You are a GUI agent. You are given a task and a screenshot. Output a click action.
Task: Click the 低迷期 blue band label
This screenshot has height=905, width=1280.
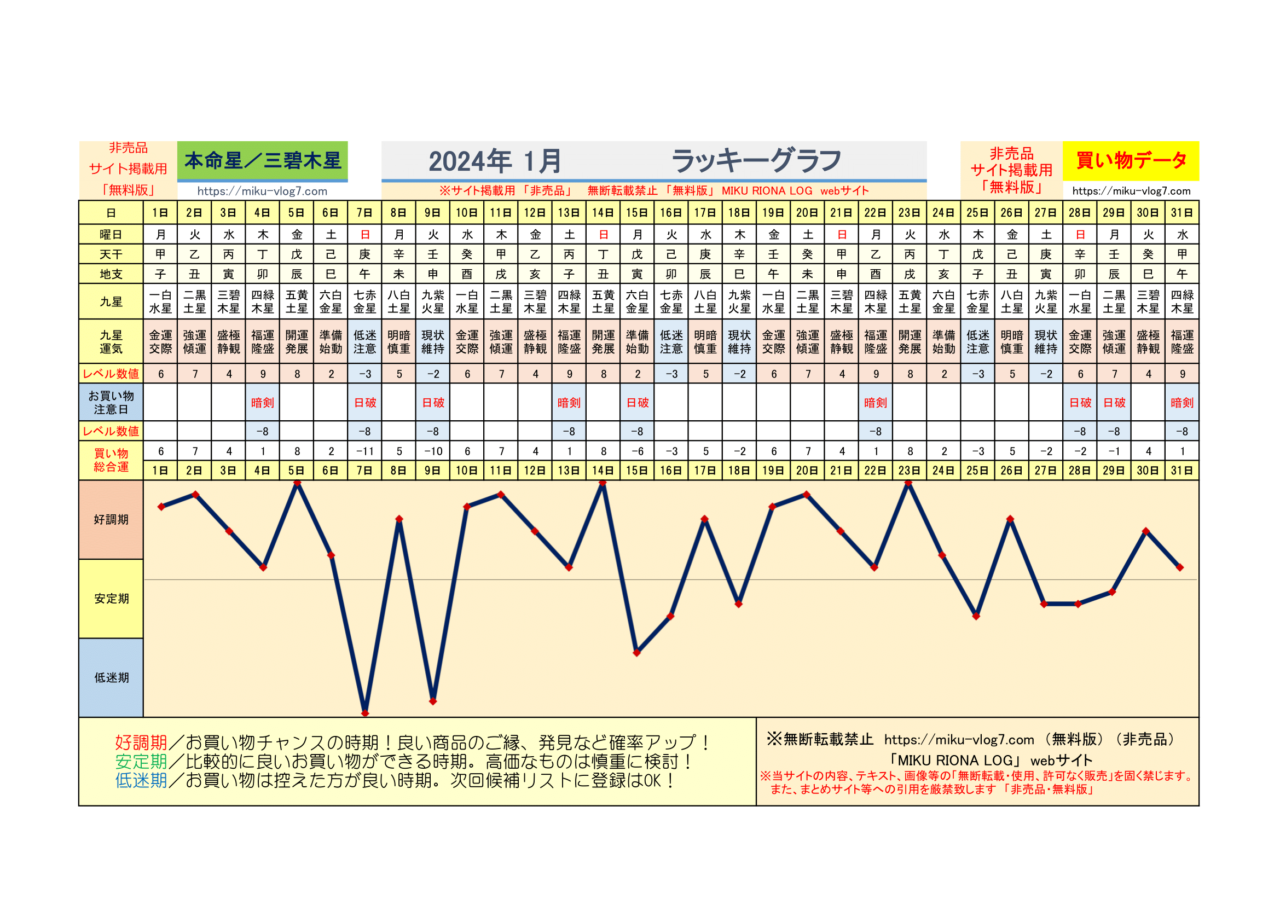click(110, 677)
